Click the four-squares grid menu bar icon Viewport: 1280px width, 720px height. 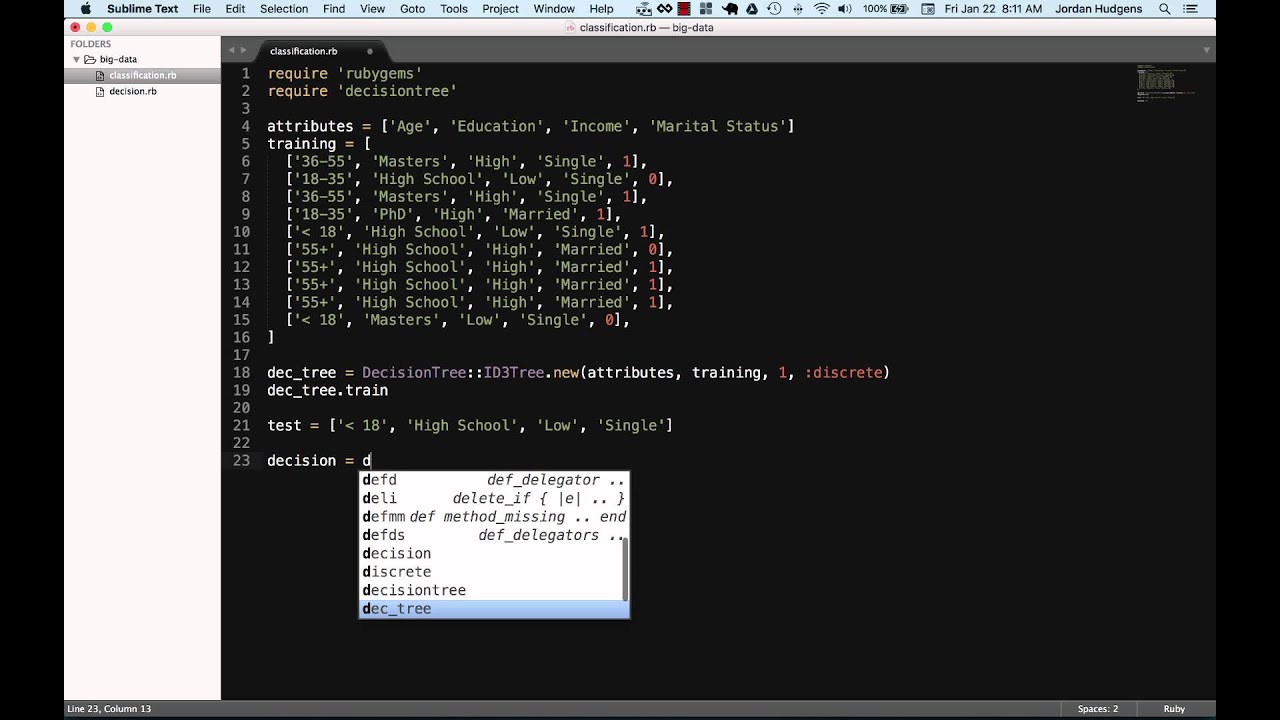(x=708, y=9)
